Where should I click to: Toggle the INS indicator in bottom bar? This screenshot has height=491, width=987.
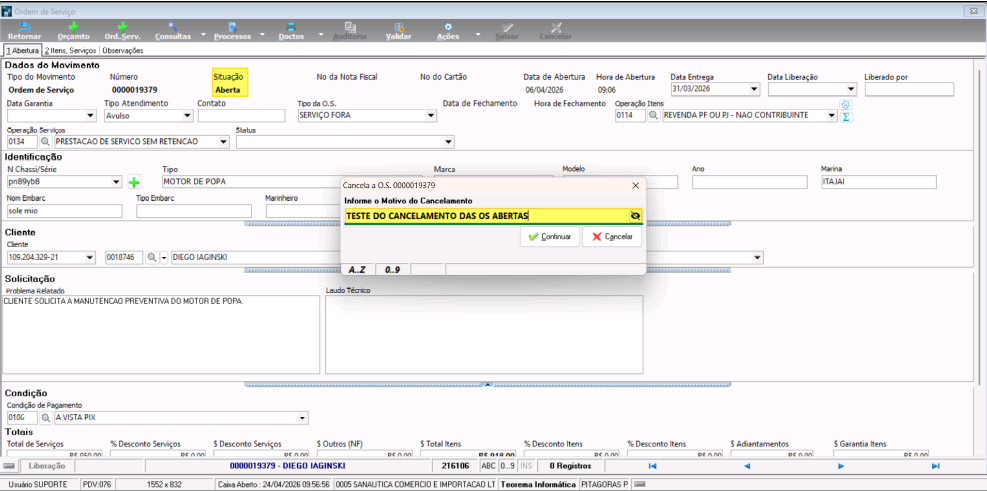coord(526,466)
